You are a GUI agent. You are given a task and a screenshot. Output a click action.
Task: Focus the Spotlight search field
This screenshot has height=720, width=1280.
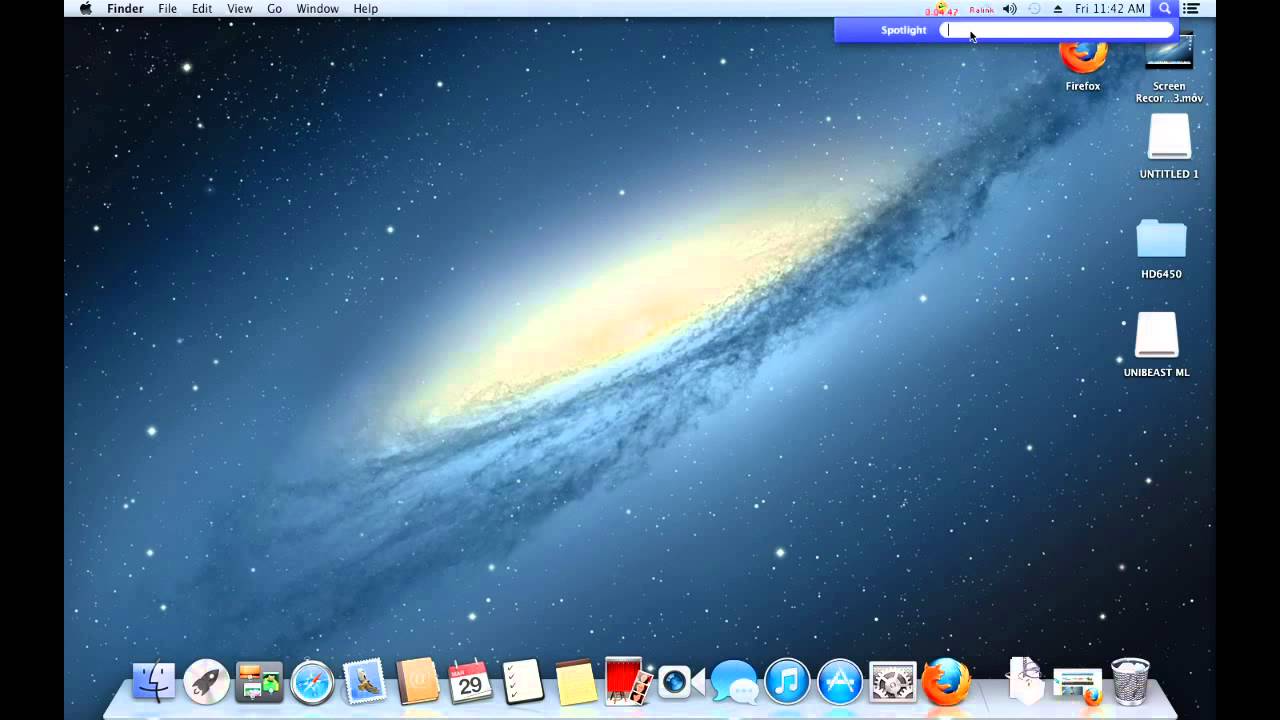(x=1056, y=30)
